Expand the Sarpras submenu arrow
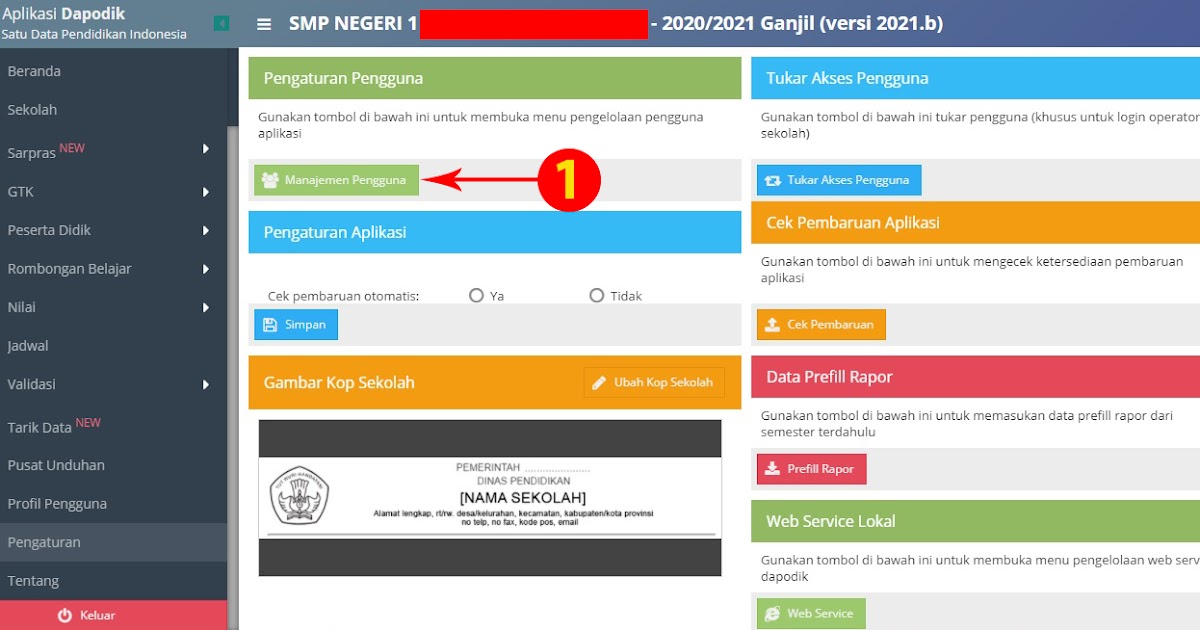 (x=206, y=149)
